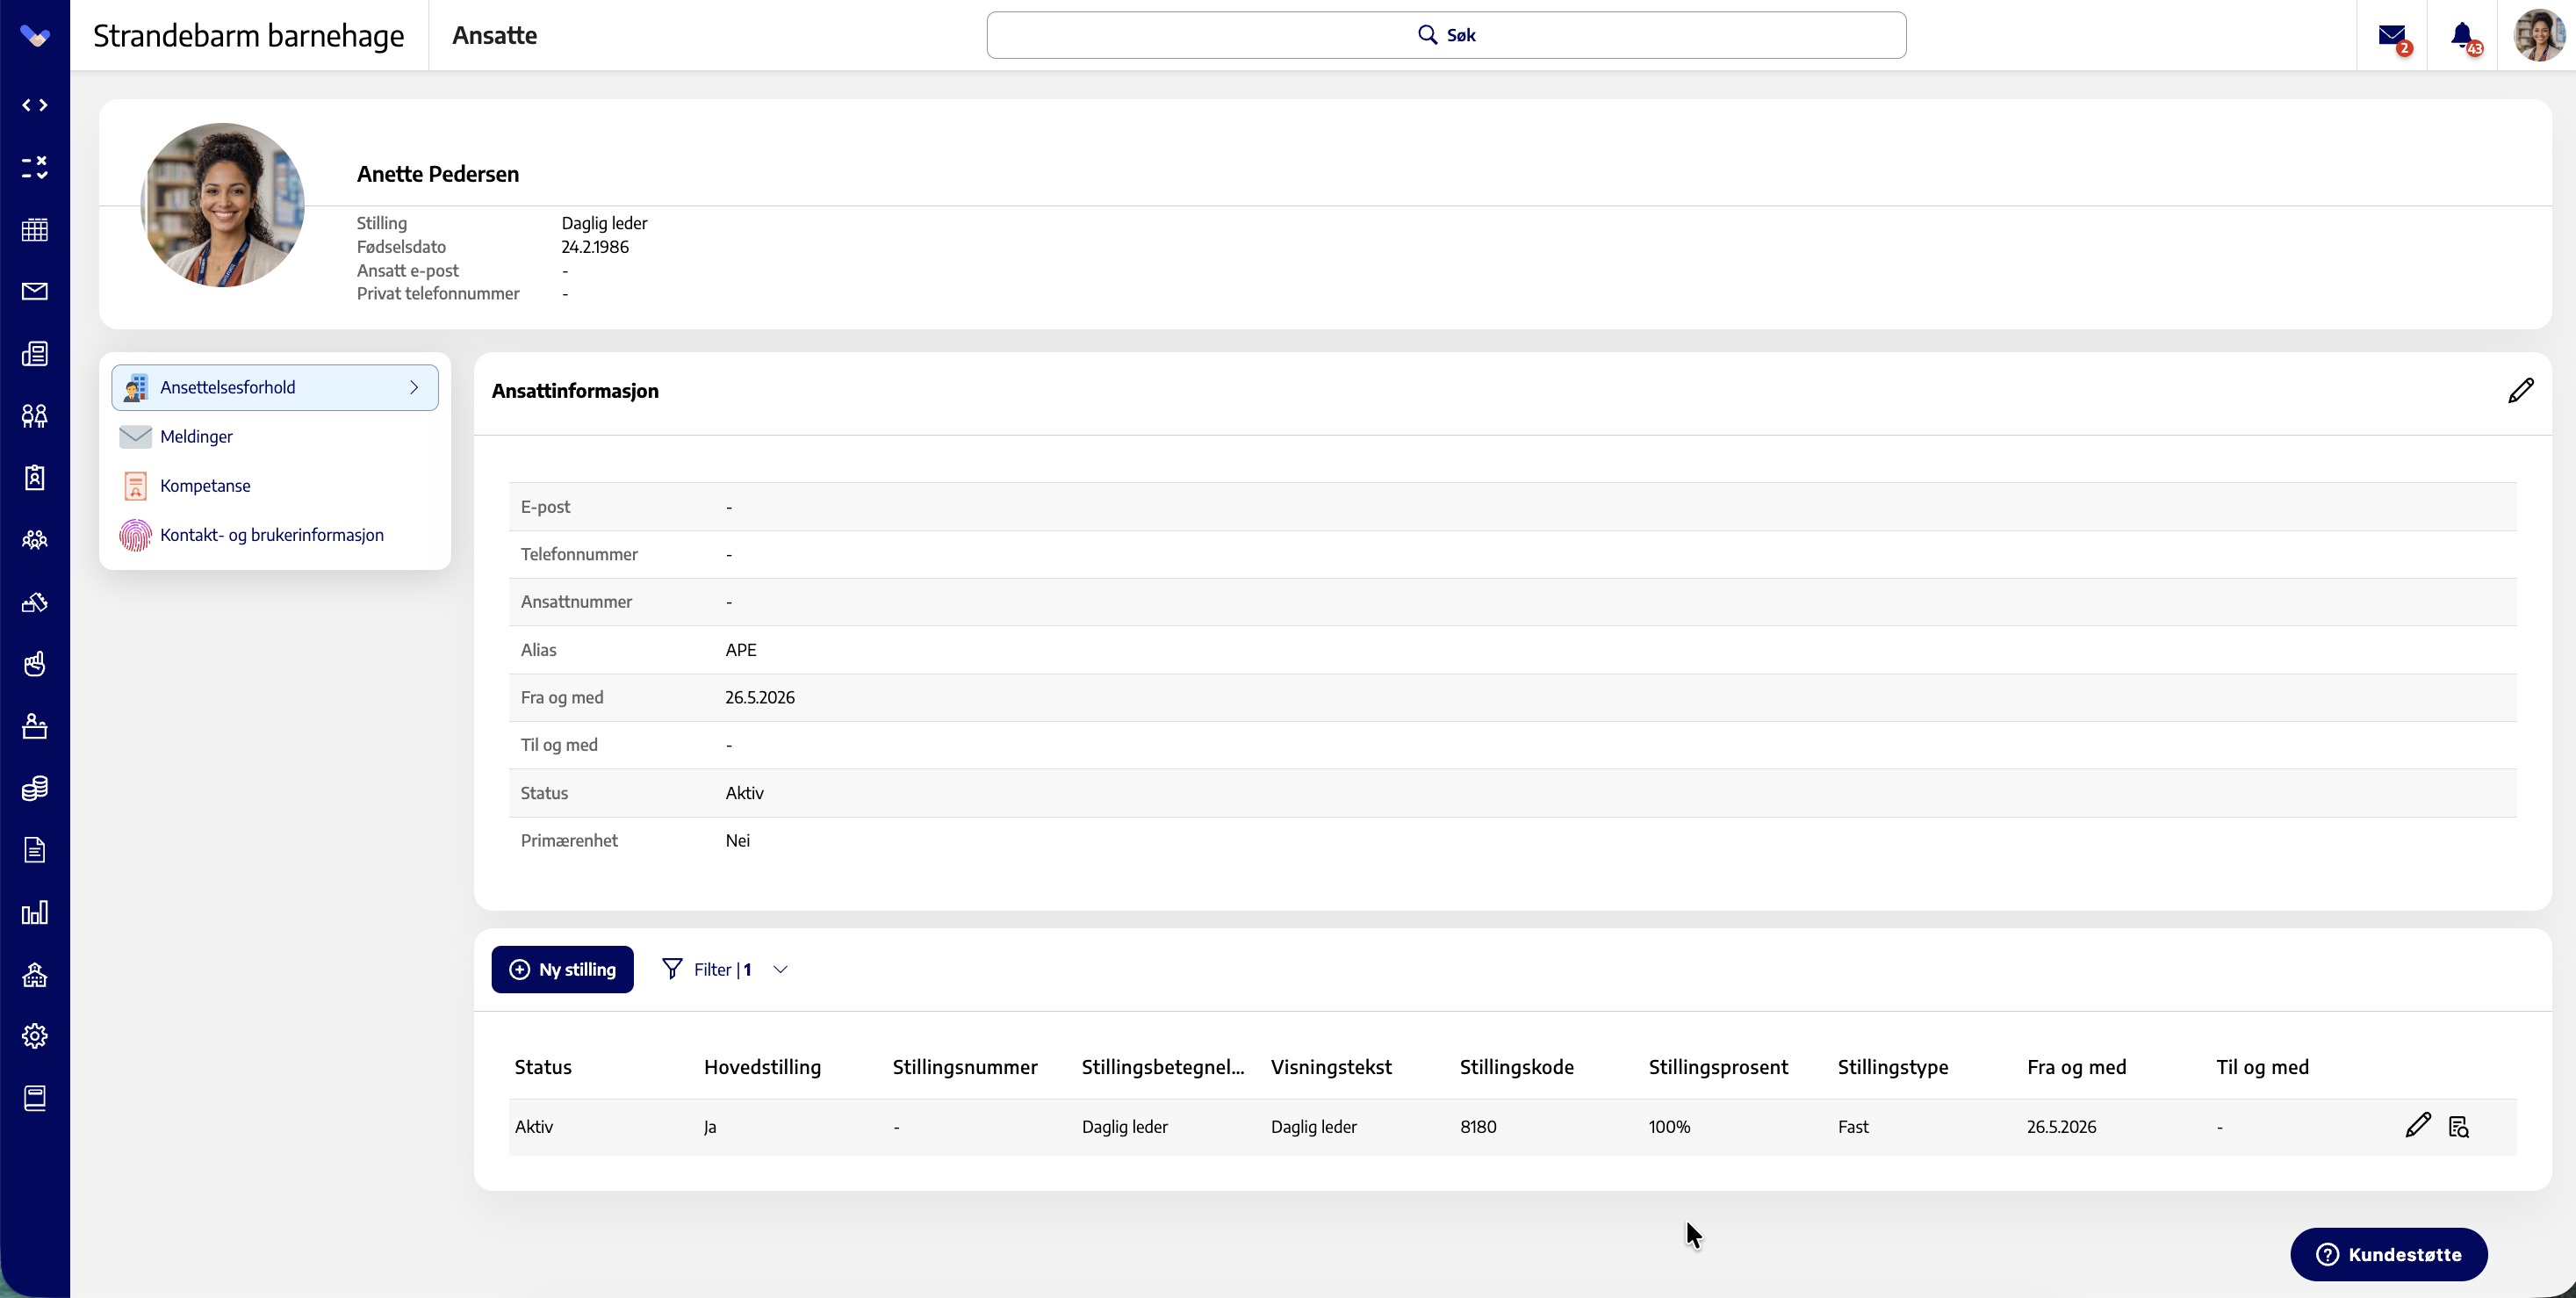Screen dimensions: 2576x1298
Task: Open the Kundestøtte support button
Action: coord(2388,1254)
